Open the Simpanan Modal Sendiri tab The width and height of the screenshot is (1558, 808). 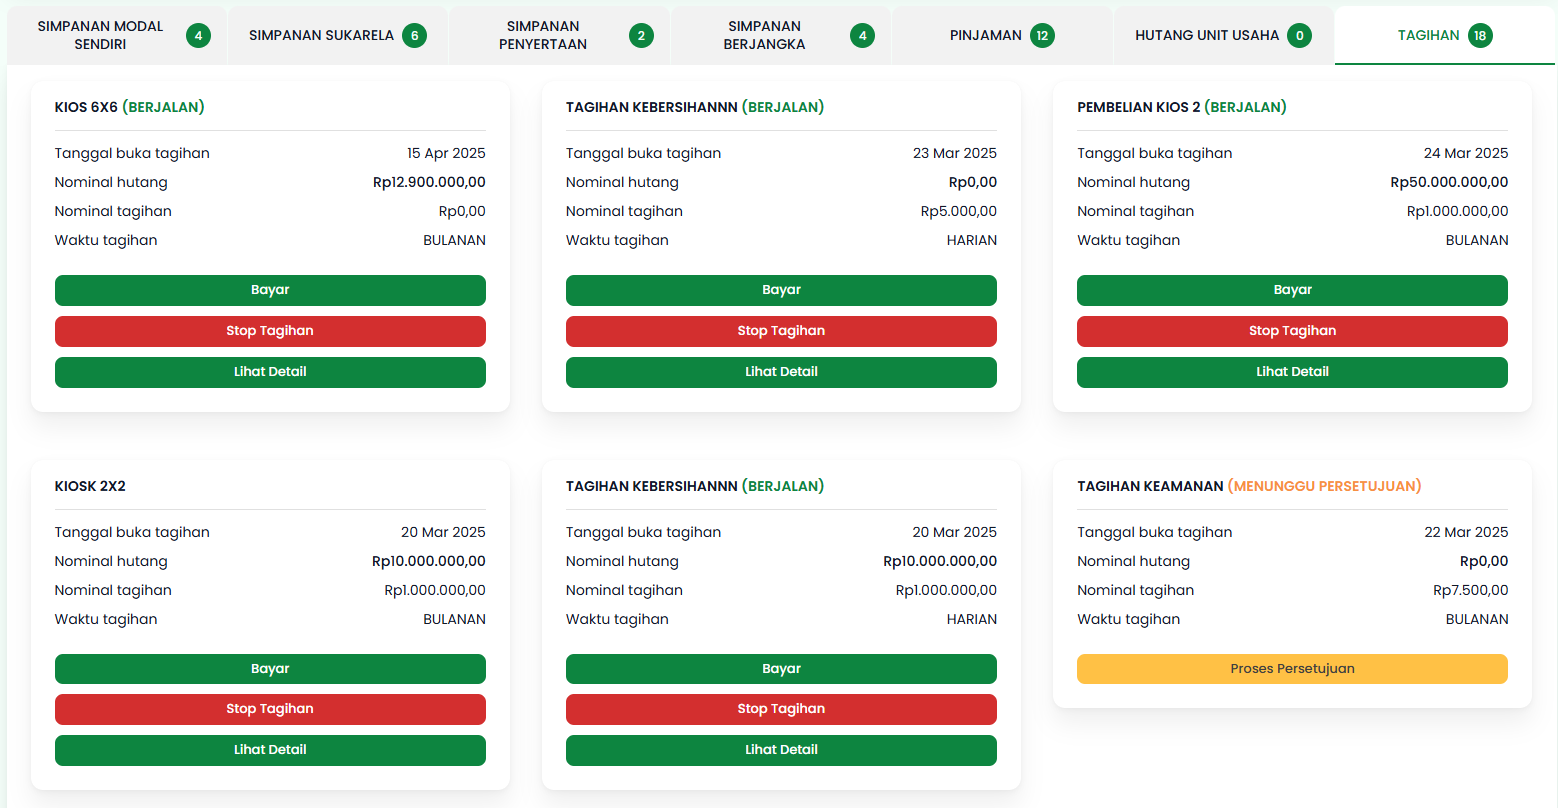117,36
